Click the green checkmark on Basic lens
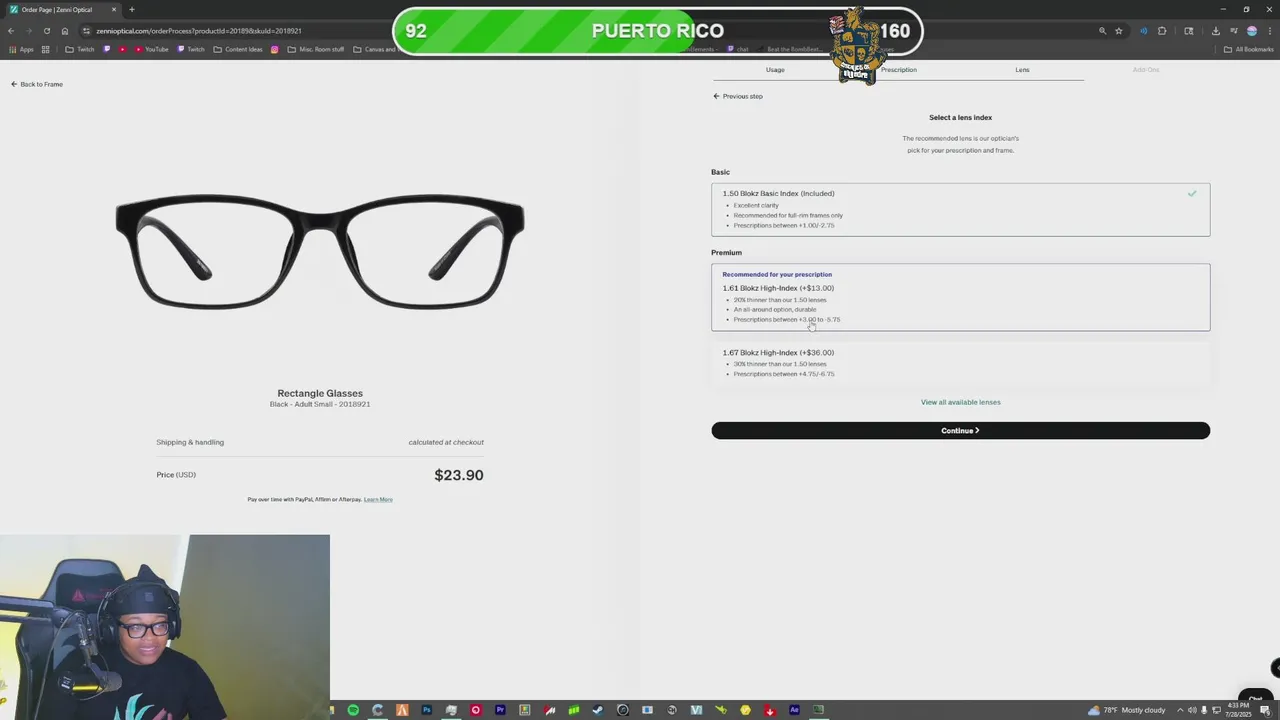Viewport: 1280px width, 720px height. point(1192,193)
